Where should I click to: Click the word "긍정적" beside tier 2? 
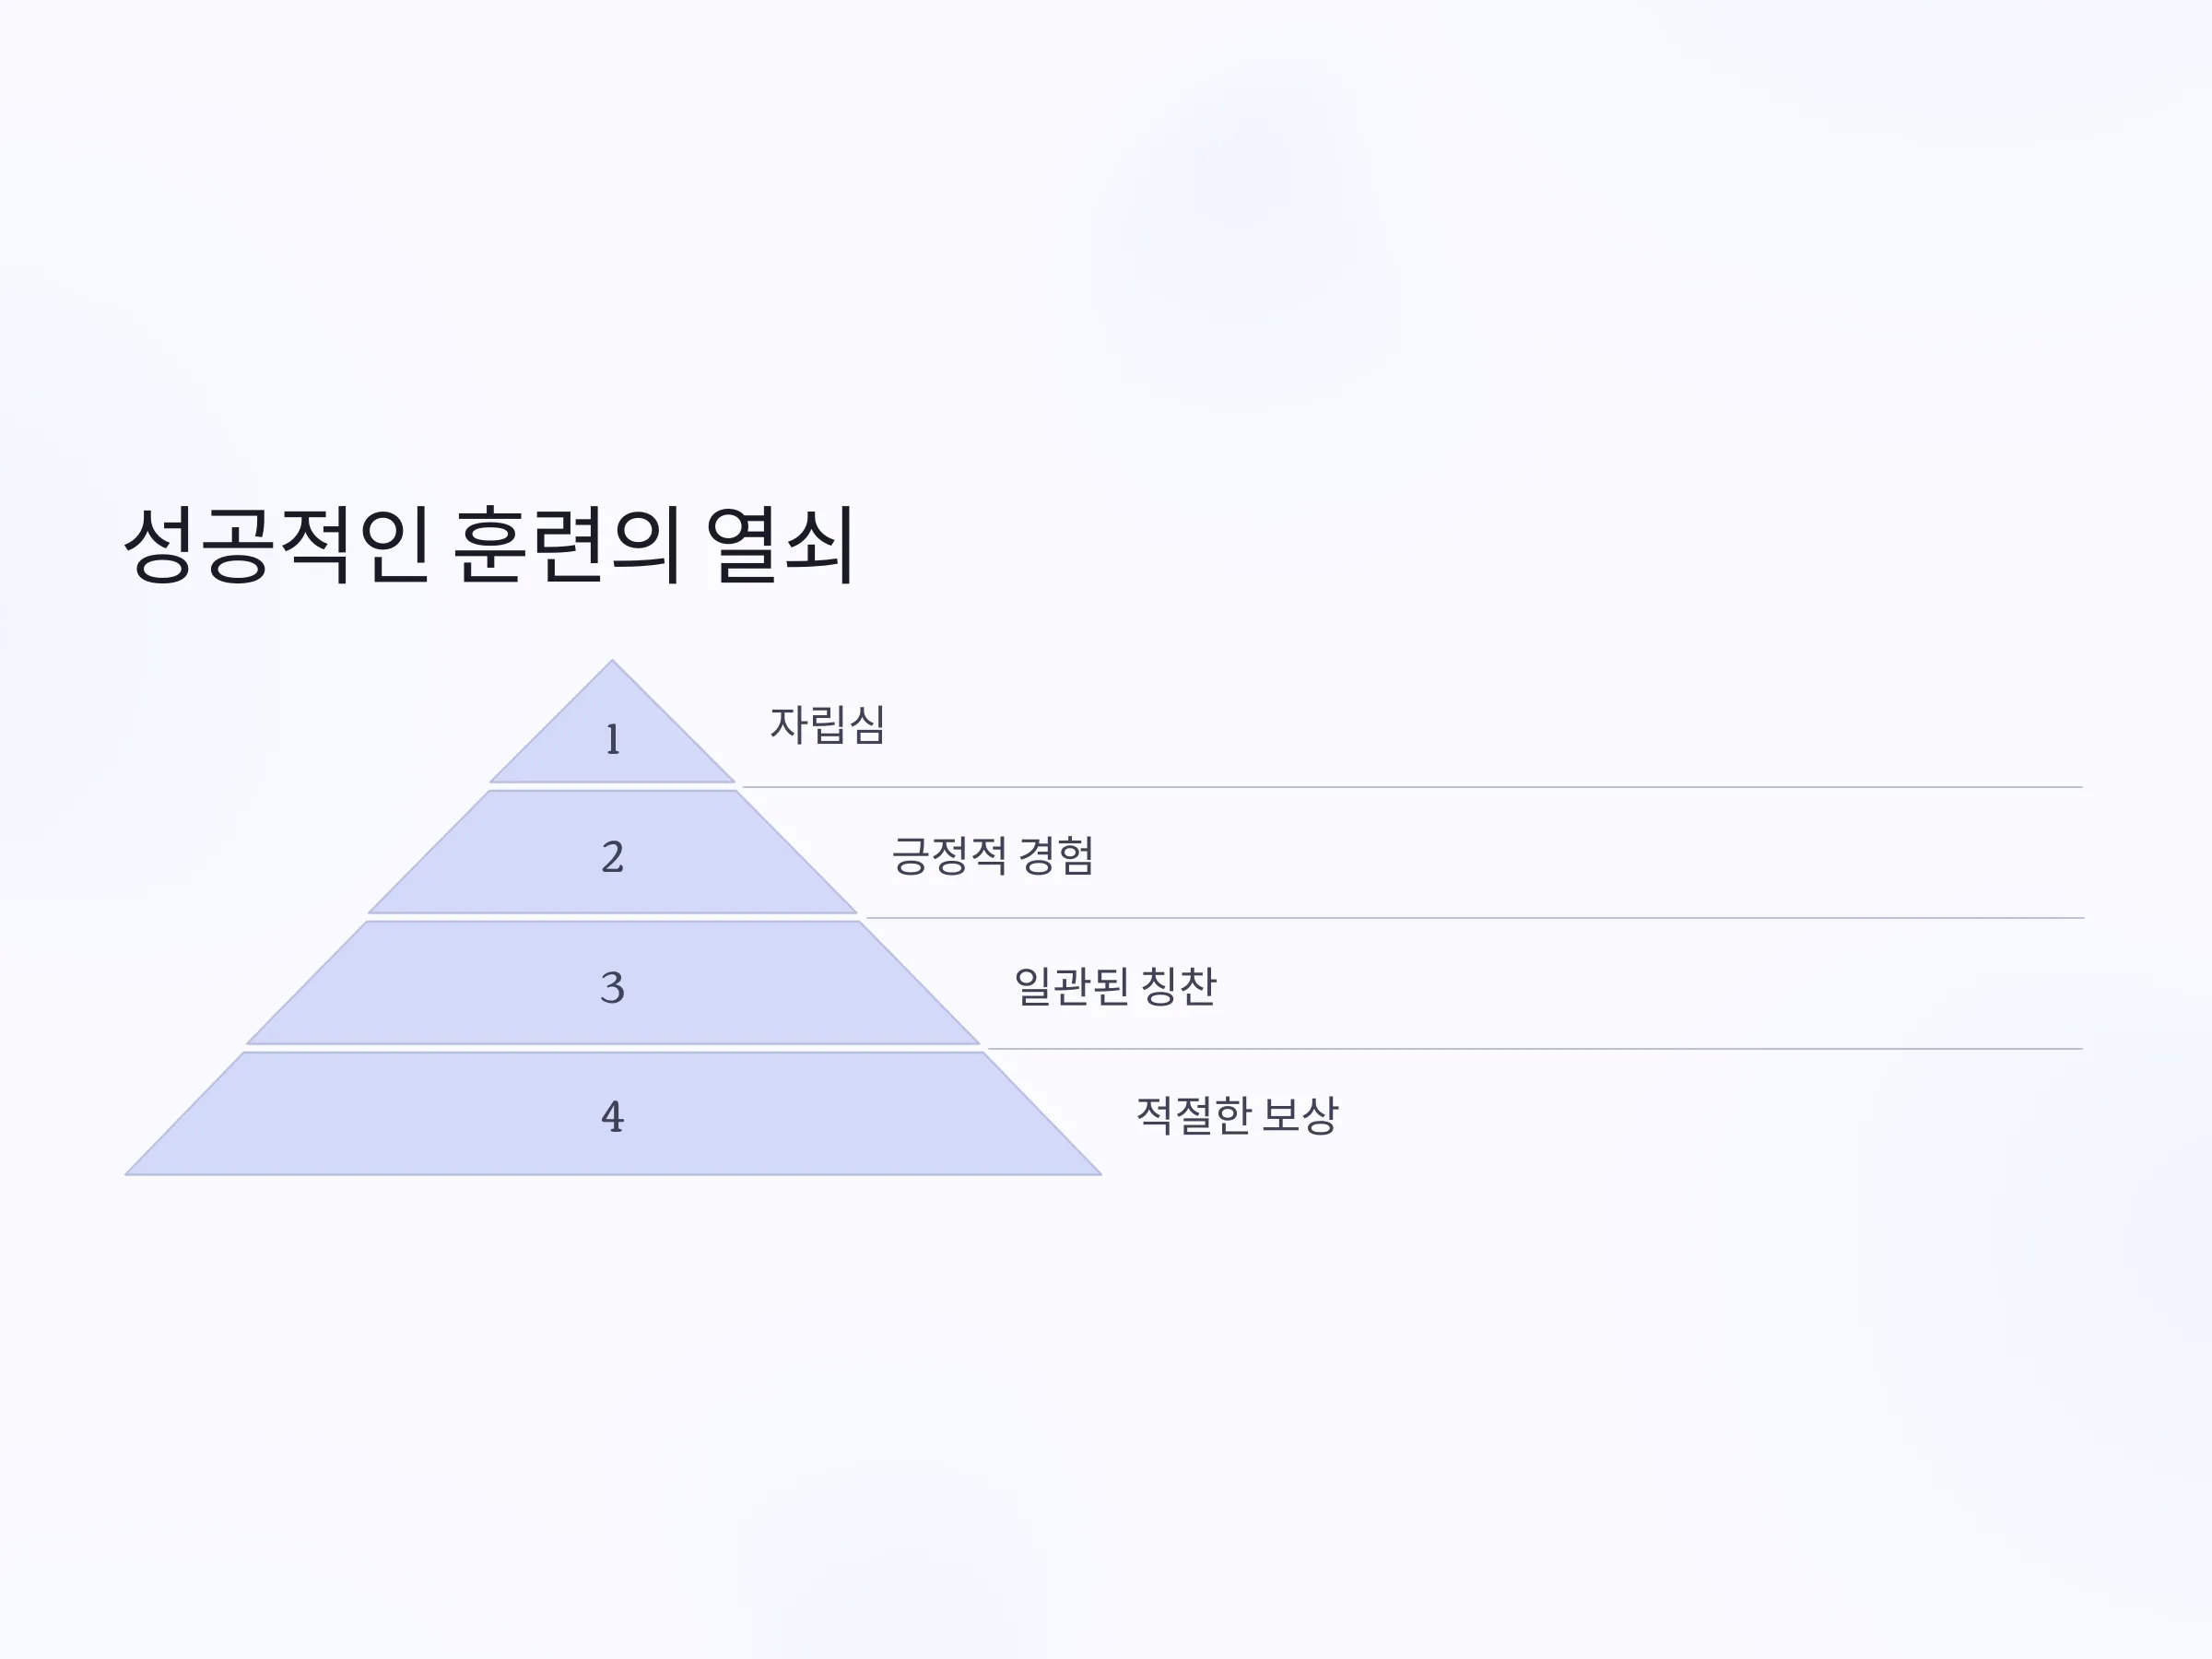point(949,856)
